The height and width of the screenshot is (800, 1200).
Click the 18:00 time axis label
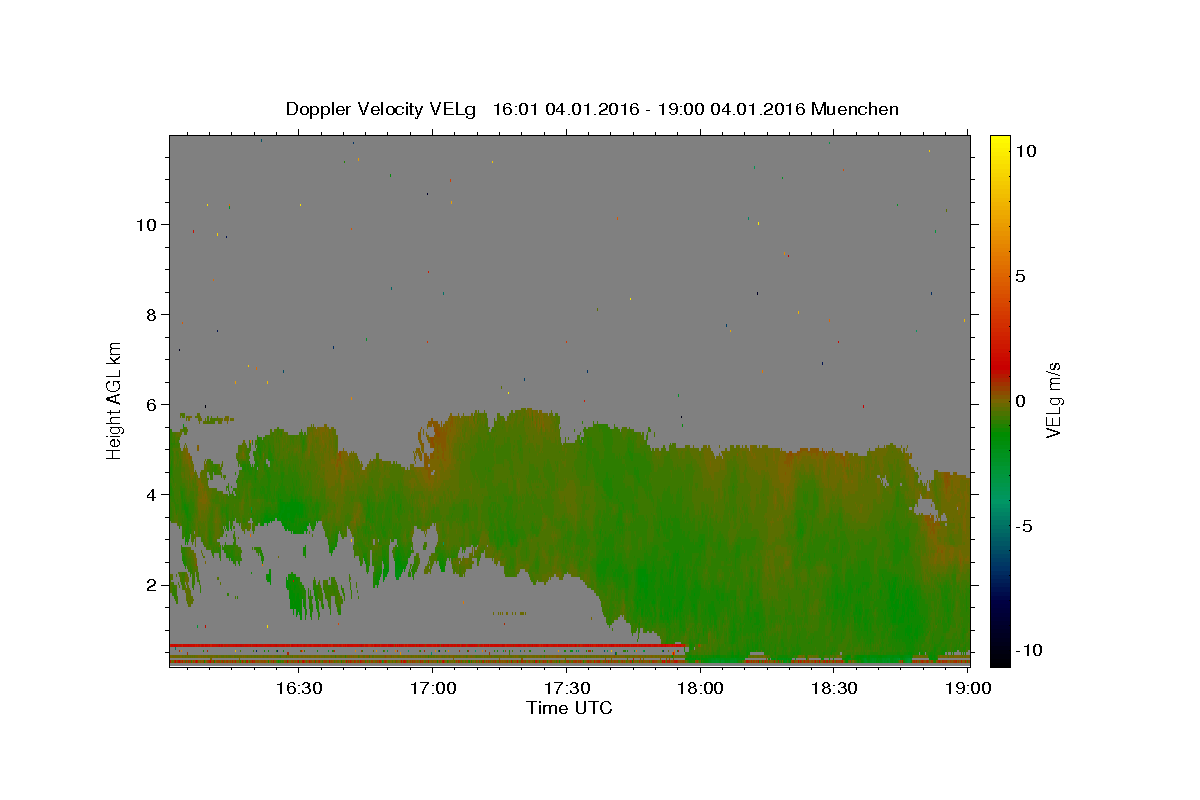pos(700,689)
